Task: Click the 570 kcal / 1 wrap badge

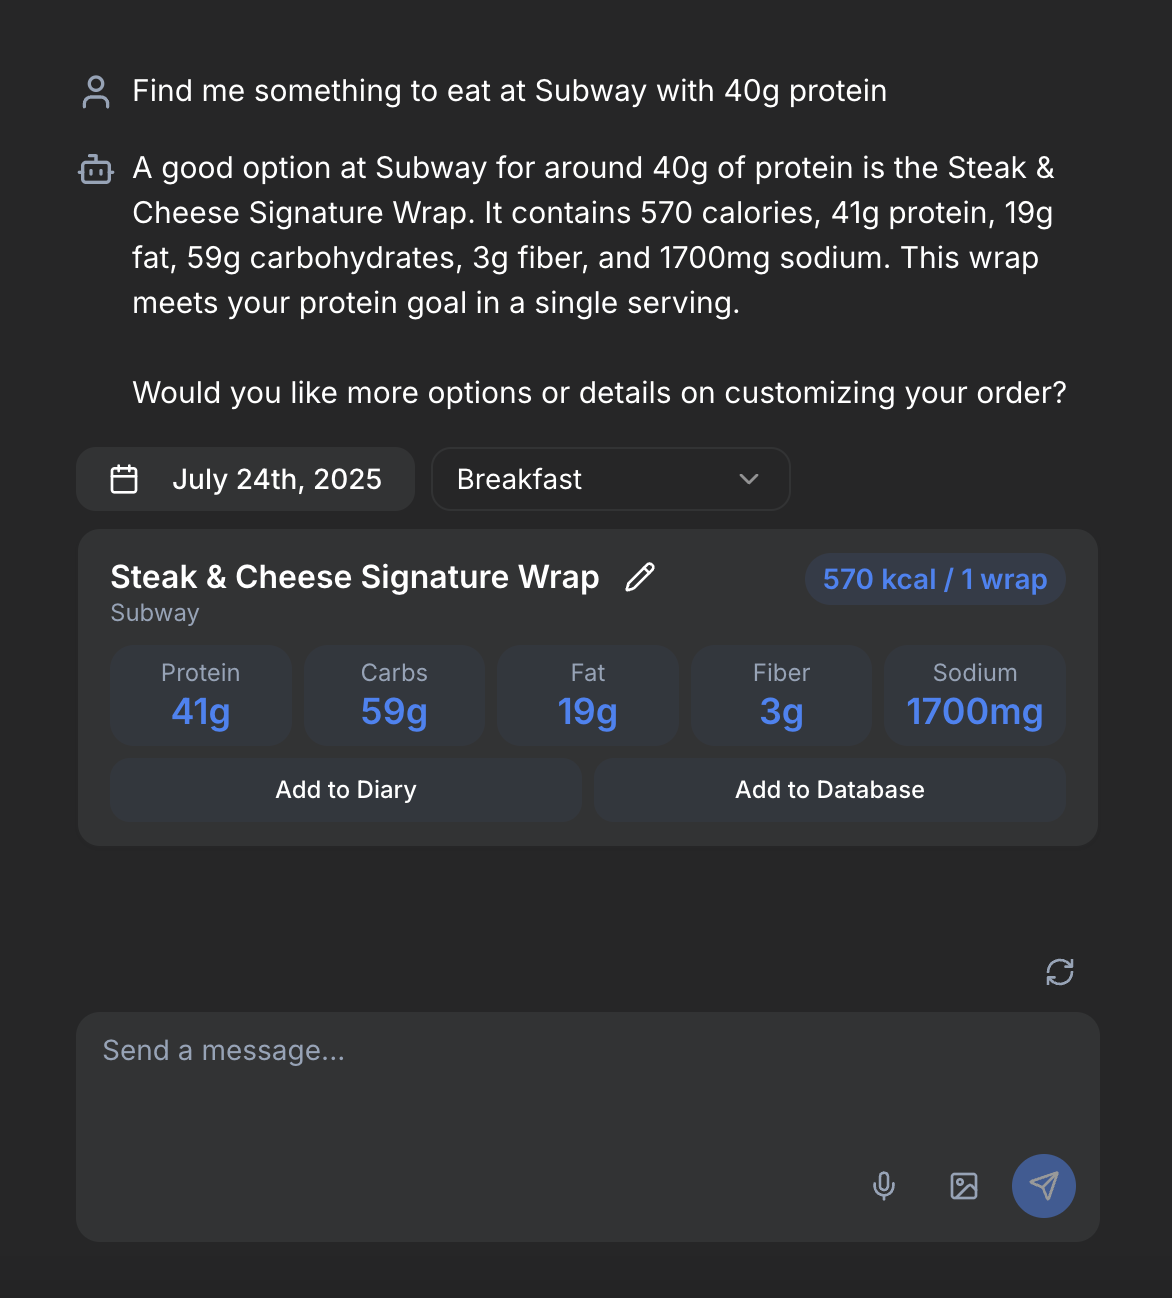Action: click(x=935, y=579)
